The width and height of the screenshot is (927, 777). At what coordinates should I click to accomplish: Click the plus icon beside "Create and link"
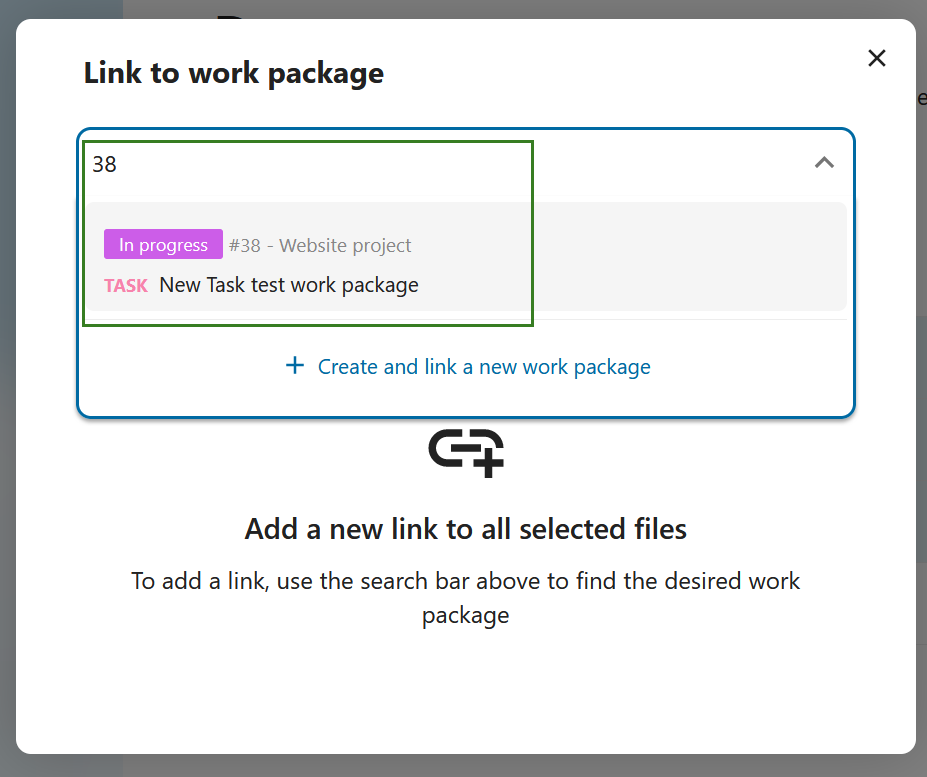coord(294,366)
